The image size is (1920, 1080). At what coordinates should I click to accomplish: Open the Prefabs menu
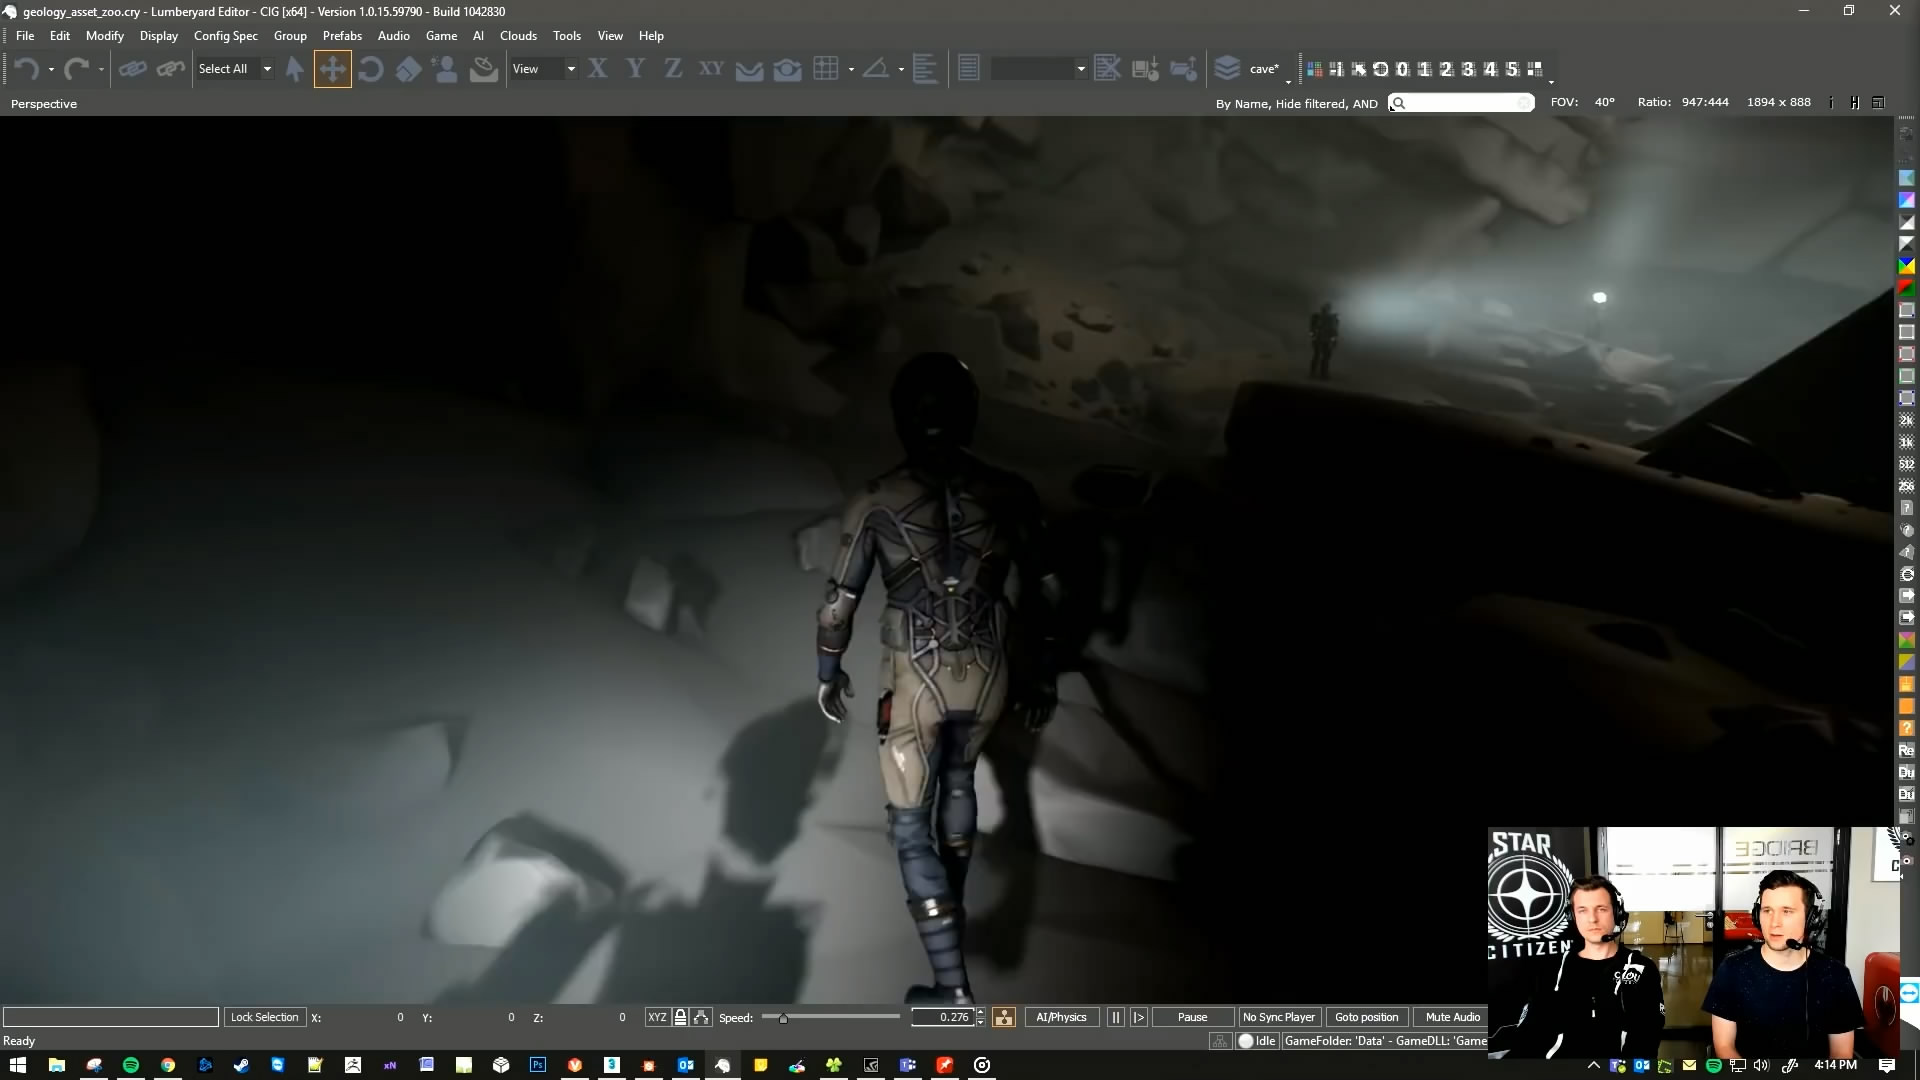coord(342,36)
